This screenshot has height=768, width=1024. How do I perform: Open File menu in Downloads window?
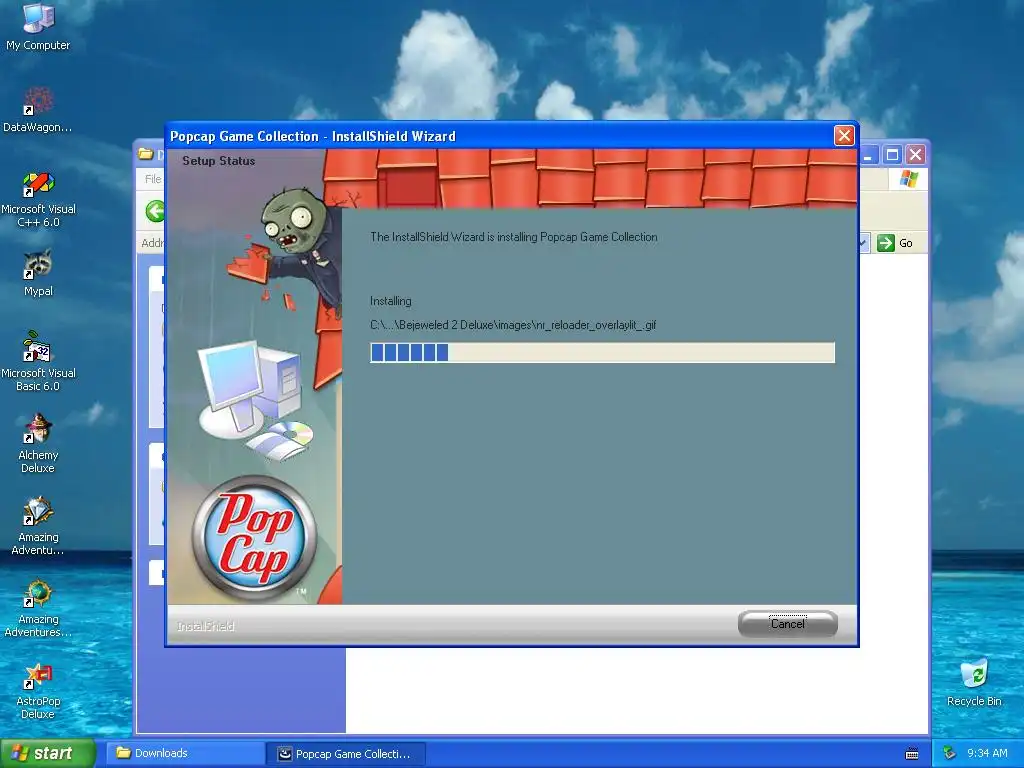(152, 179)
